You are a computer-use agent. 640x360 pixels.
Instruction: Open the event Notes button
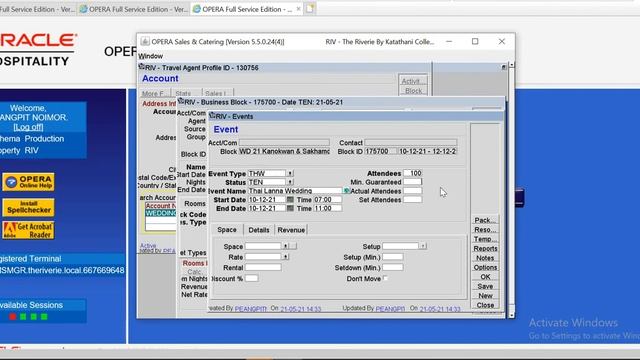tap(485, 258)
